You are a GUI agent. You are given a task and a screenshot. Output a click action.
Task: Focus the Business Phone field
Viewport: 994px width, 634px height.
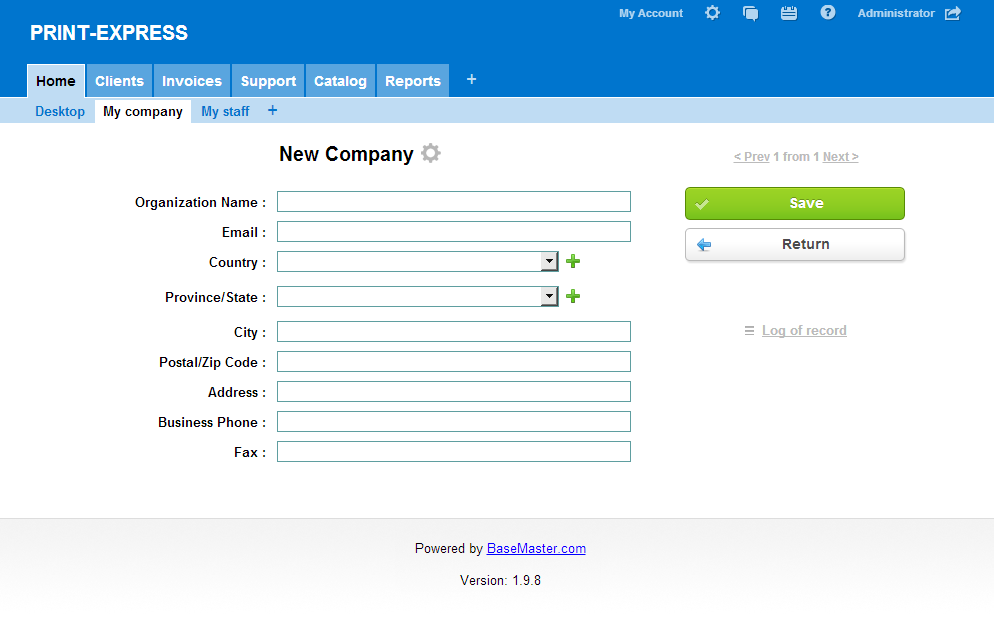(x=454, y=422)
